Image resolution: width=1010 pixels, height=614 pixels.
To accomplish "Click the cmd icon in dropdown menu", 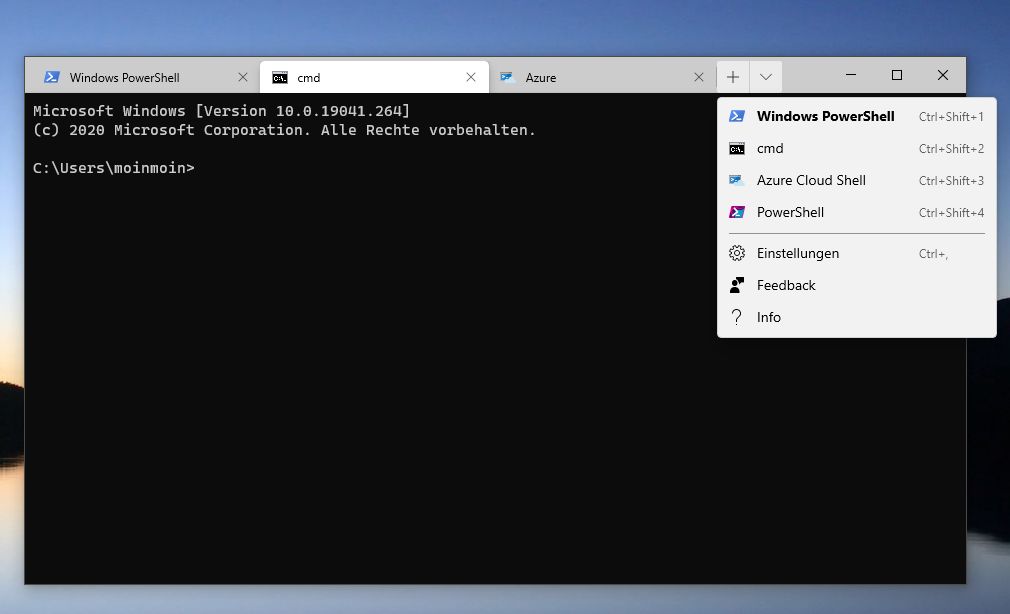I will [737, 149].
